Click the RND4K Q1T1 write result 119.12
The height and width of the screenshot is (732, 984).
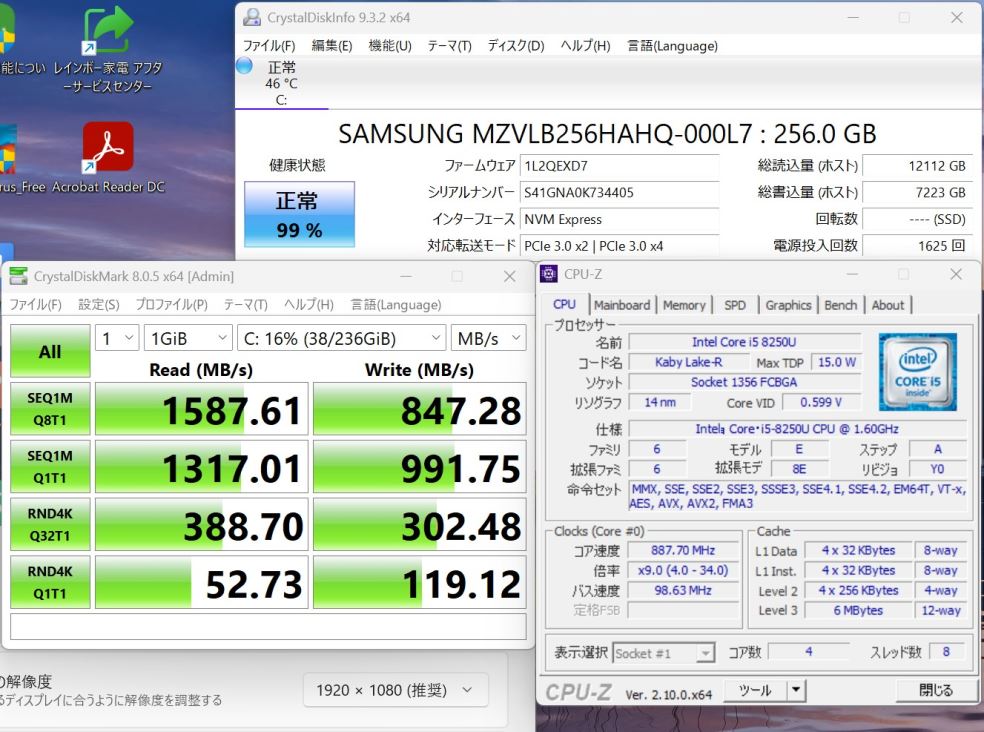click(419, 582)
